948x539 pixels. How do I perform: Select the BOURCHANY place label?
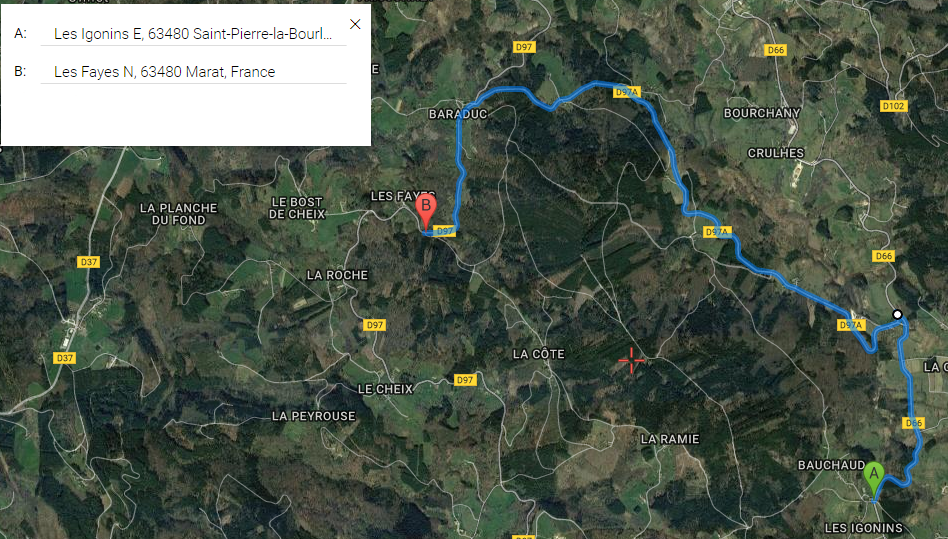(x=762, y=113)
